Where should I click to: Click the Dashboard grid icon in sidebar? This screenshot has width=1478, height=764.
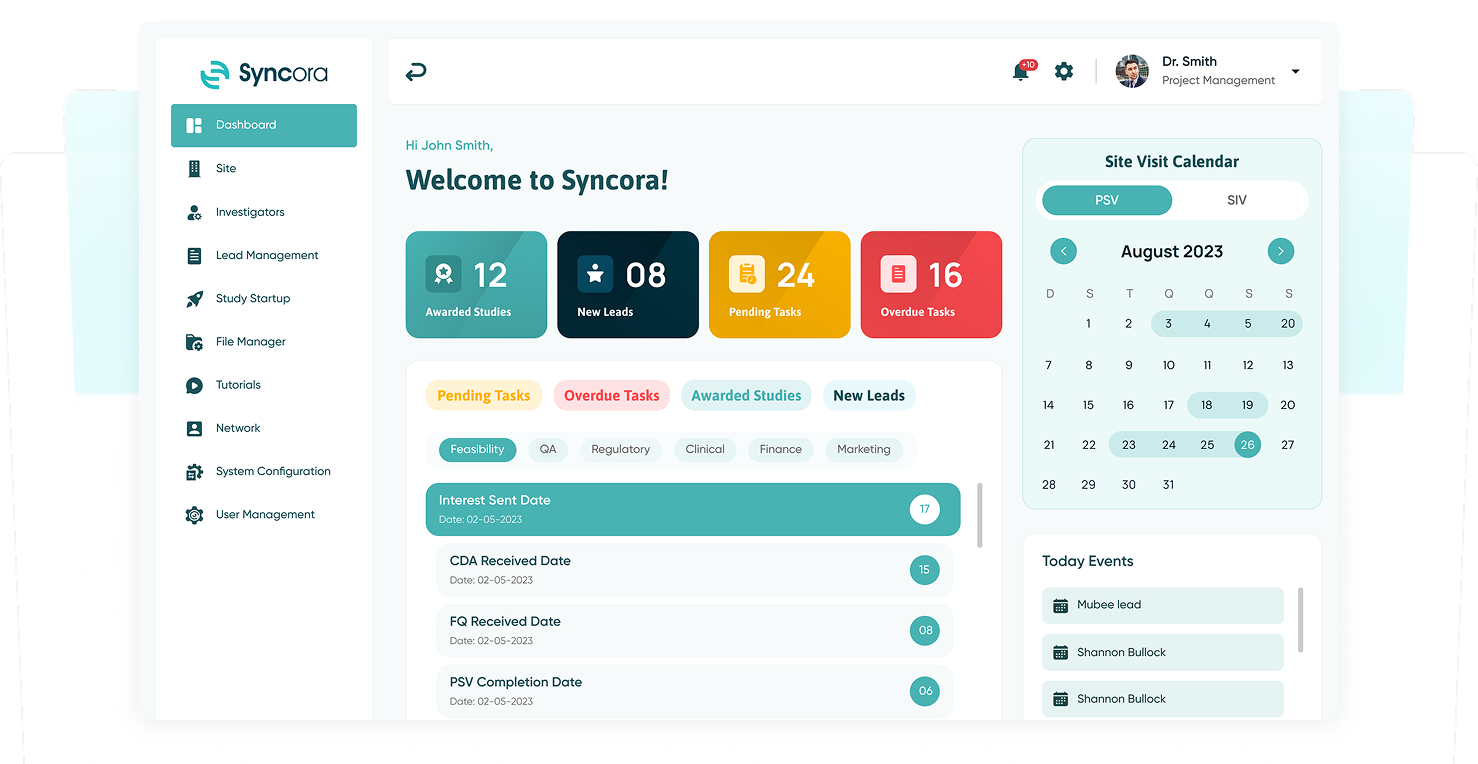194,125
